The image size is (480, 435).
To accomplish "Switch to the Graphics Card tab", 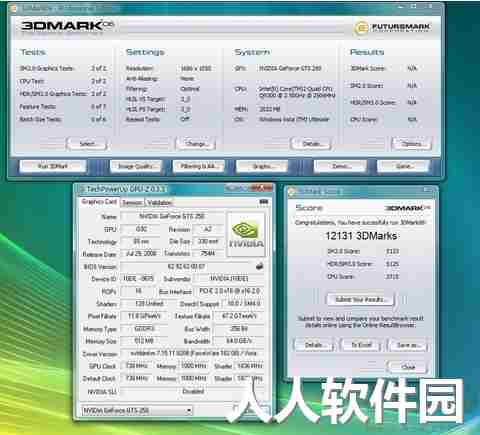I will tap(99, 202).
